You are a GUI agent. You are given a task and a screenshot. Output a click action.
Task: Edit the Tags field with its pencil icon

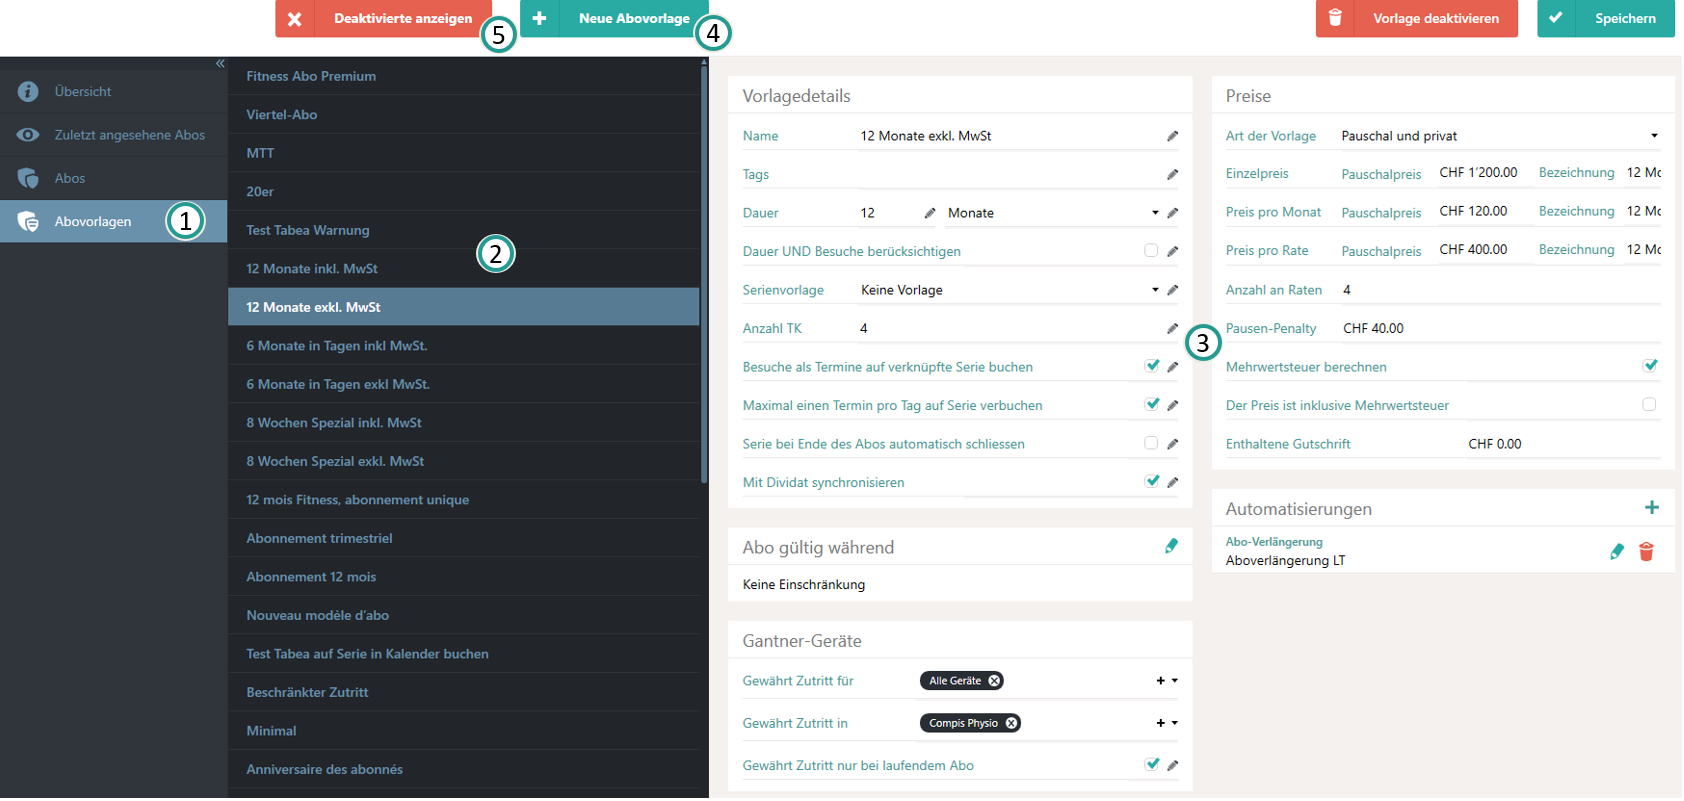point(1172,174)
